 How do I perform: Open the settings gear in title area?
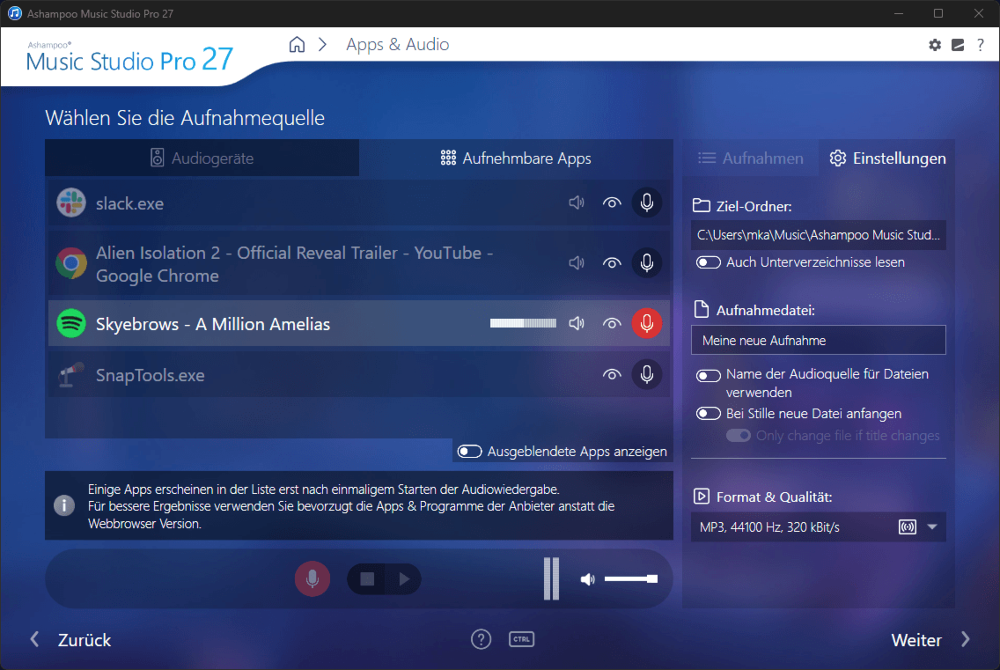[934, 45]
